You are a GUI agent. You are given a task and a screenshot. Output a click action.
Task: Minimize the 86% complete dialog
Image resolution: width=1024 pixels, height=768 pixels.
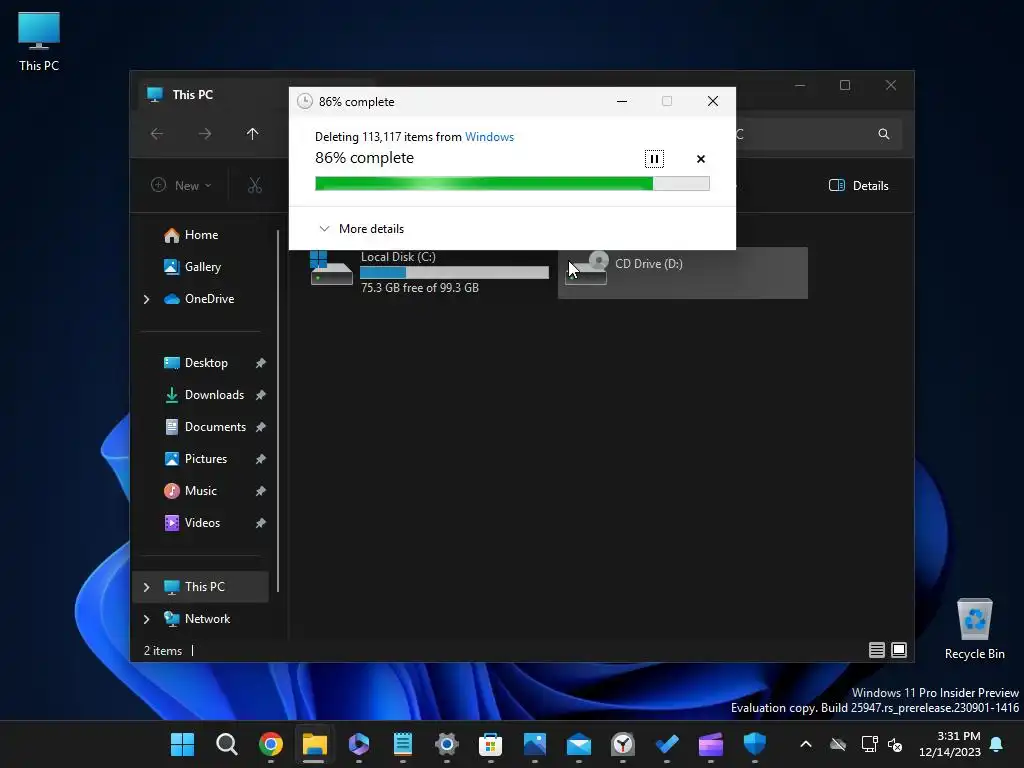click(622, 101)
